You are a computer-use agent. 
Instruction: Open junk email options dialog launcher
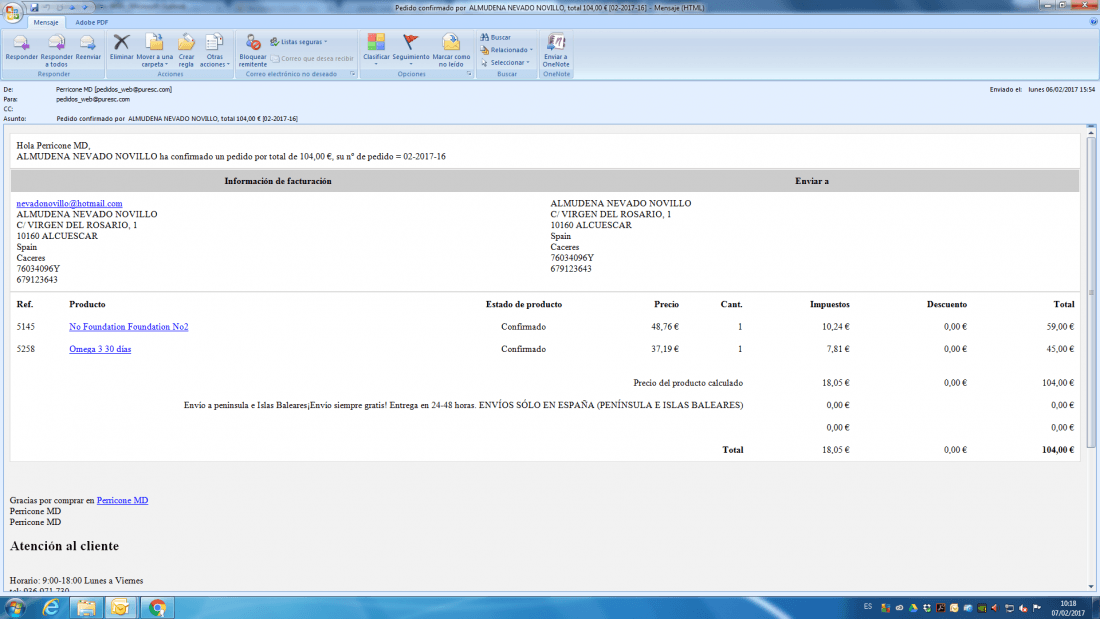pyautogui.click(x=352, y=74)
